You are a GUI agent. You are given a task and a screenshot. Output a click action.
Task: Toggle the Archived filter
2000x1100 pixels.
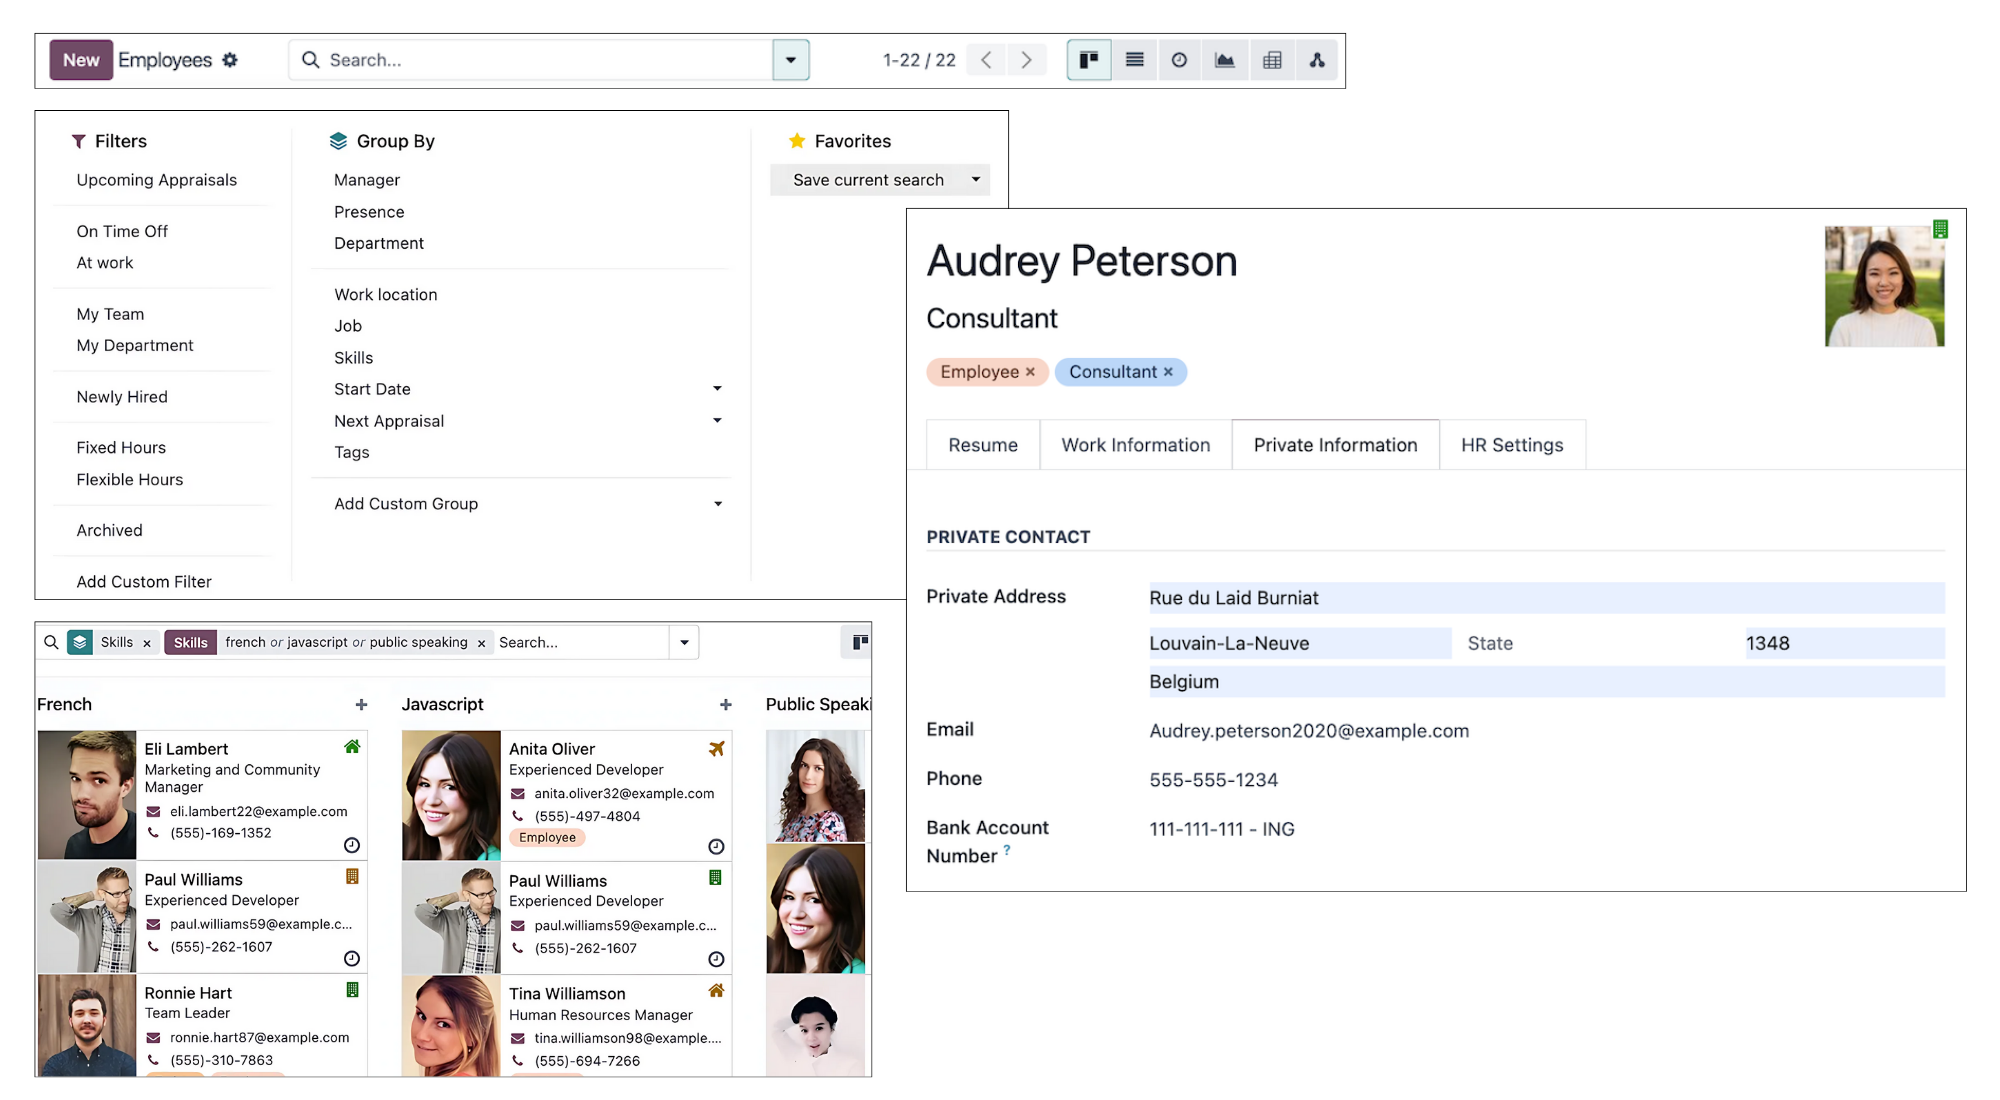[x=109, y=530]
